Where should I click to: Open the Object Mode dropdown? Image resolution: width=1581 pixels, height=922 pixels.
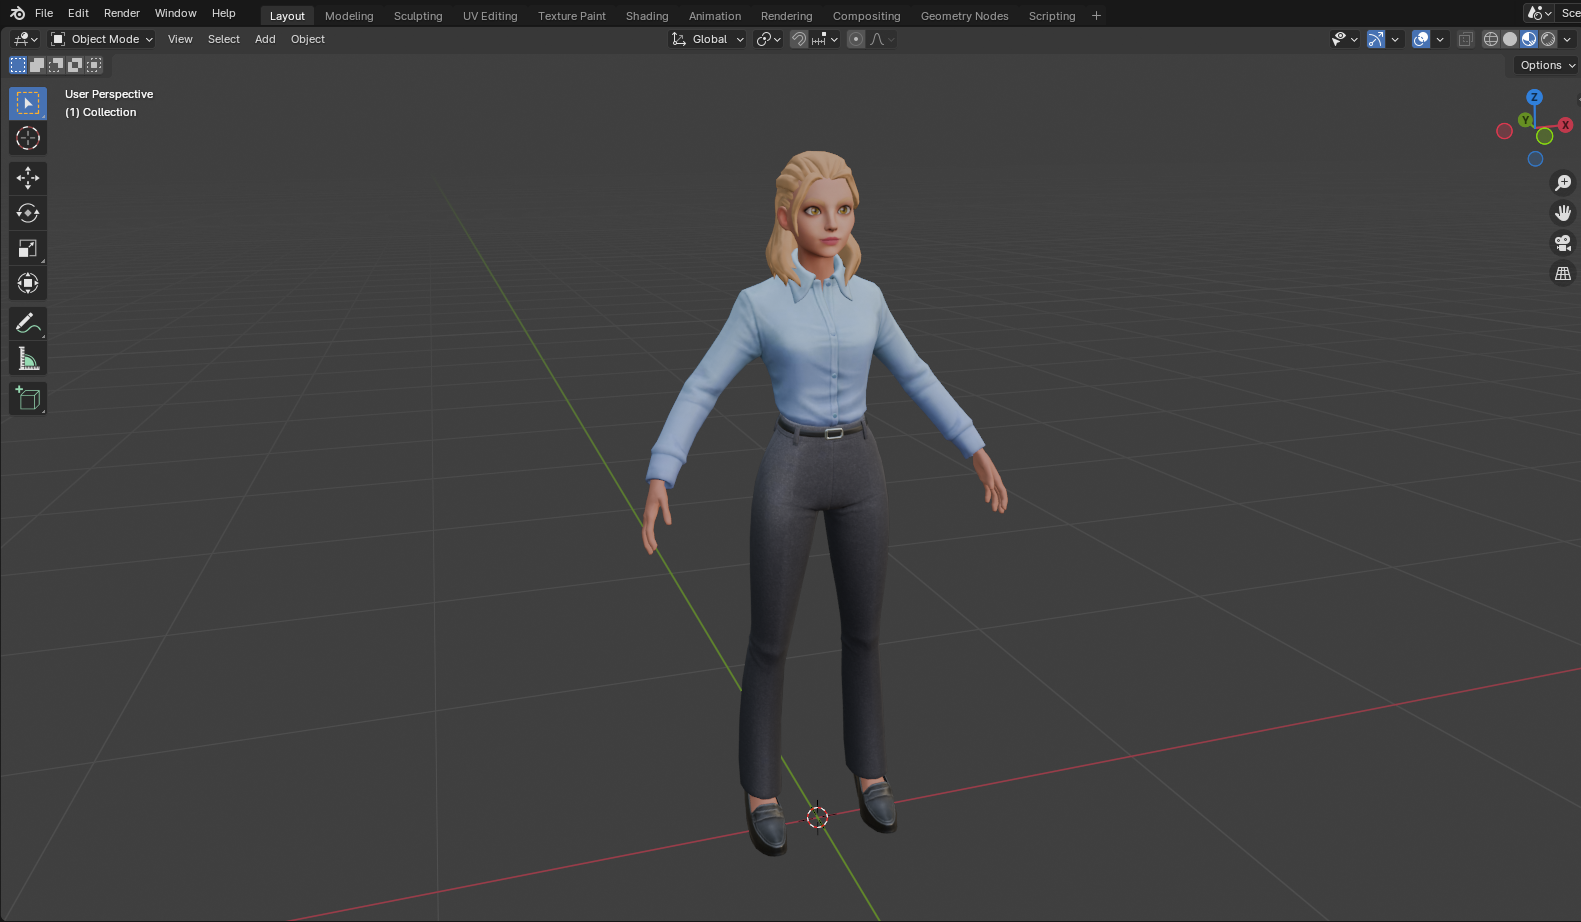click(101, 39)
